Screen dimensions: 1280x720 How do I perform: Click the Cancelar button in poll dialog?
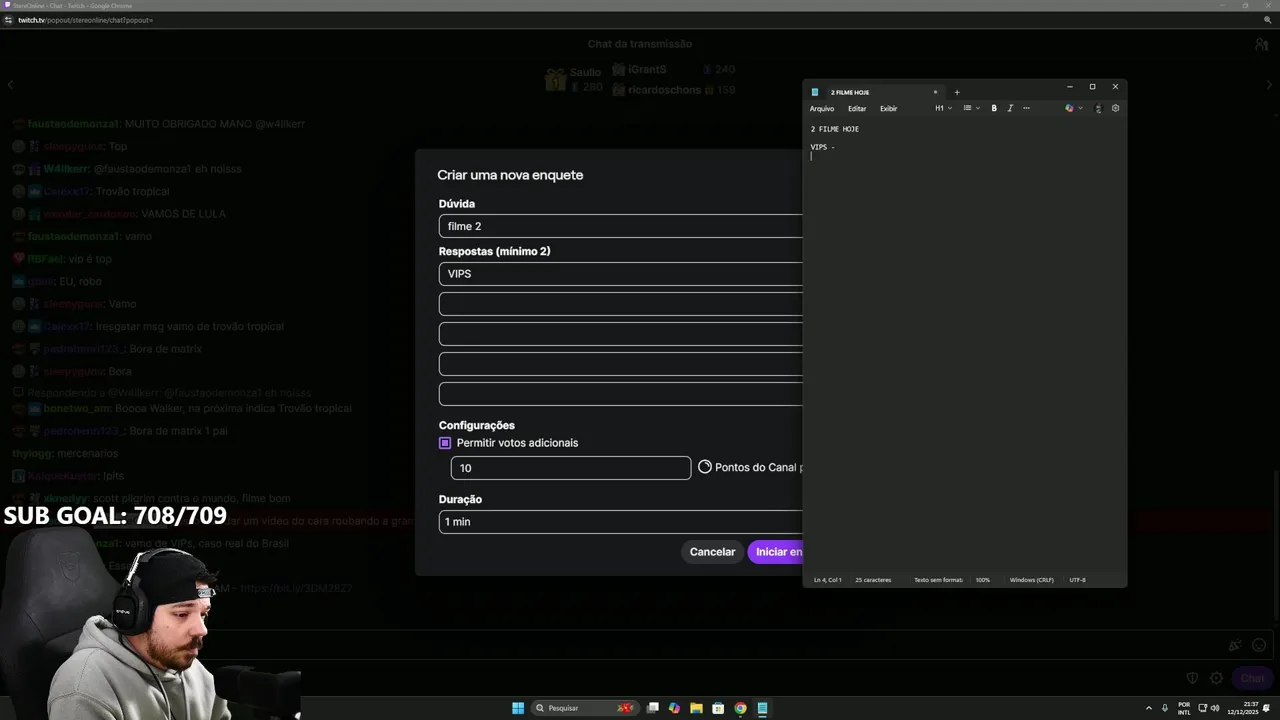click(712, 552)
